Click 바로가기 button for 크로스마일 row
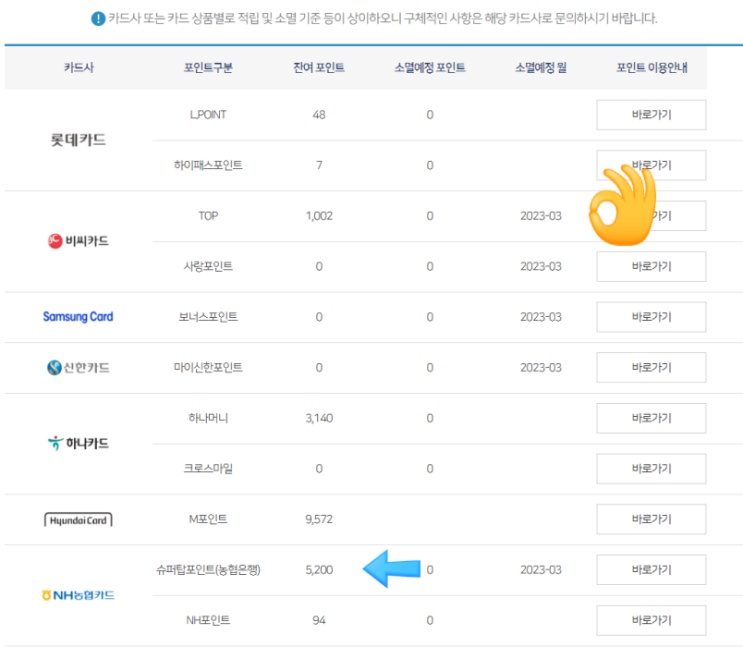The image size is (743, 647). pyautogui.click(x=651, y=469)
